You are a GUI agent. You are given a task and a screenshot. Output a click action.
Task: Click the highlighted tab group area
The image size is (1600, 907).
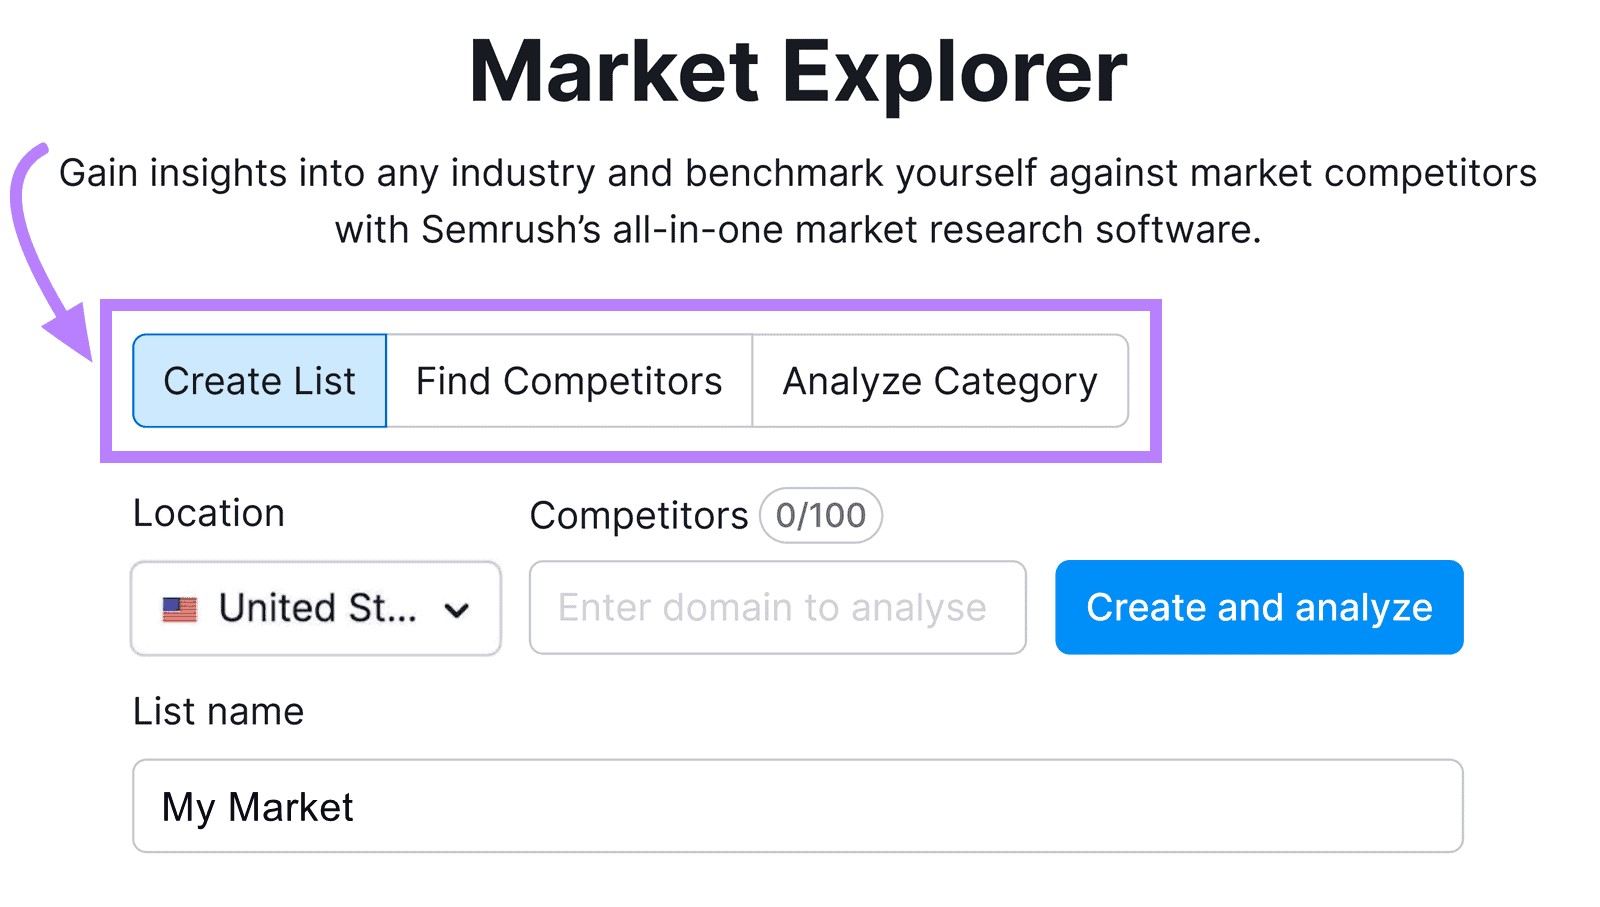[632, 380]
